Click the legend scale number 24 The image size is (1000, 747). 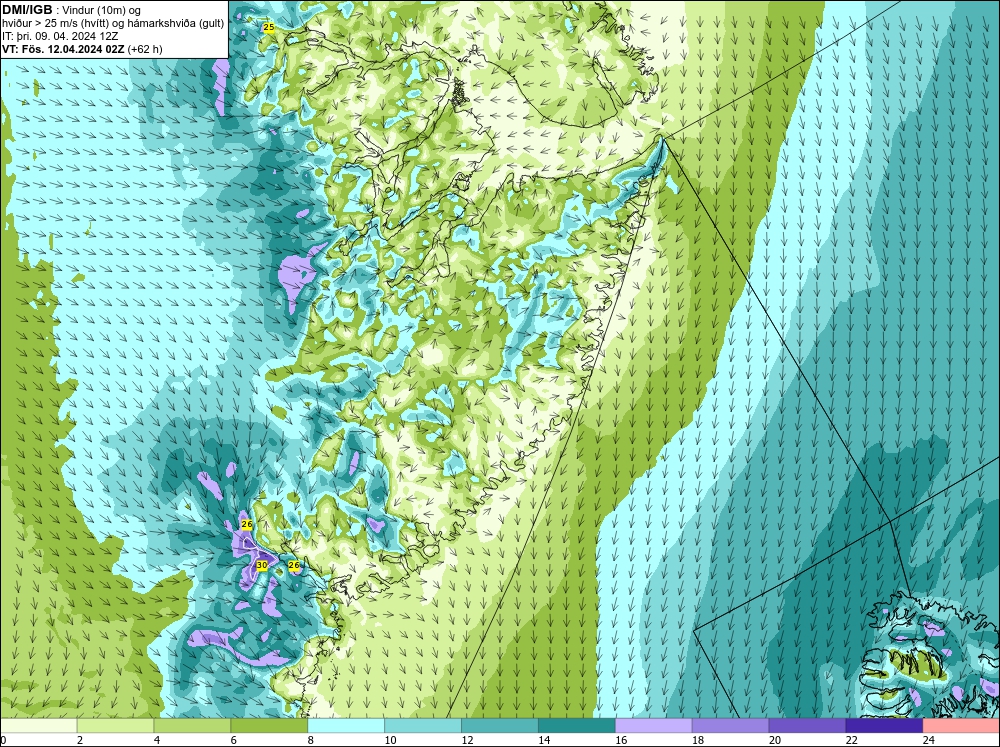pos(929,740)
